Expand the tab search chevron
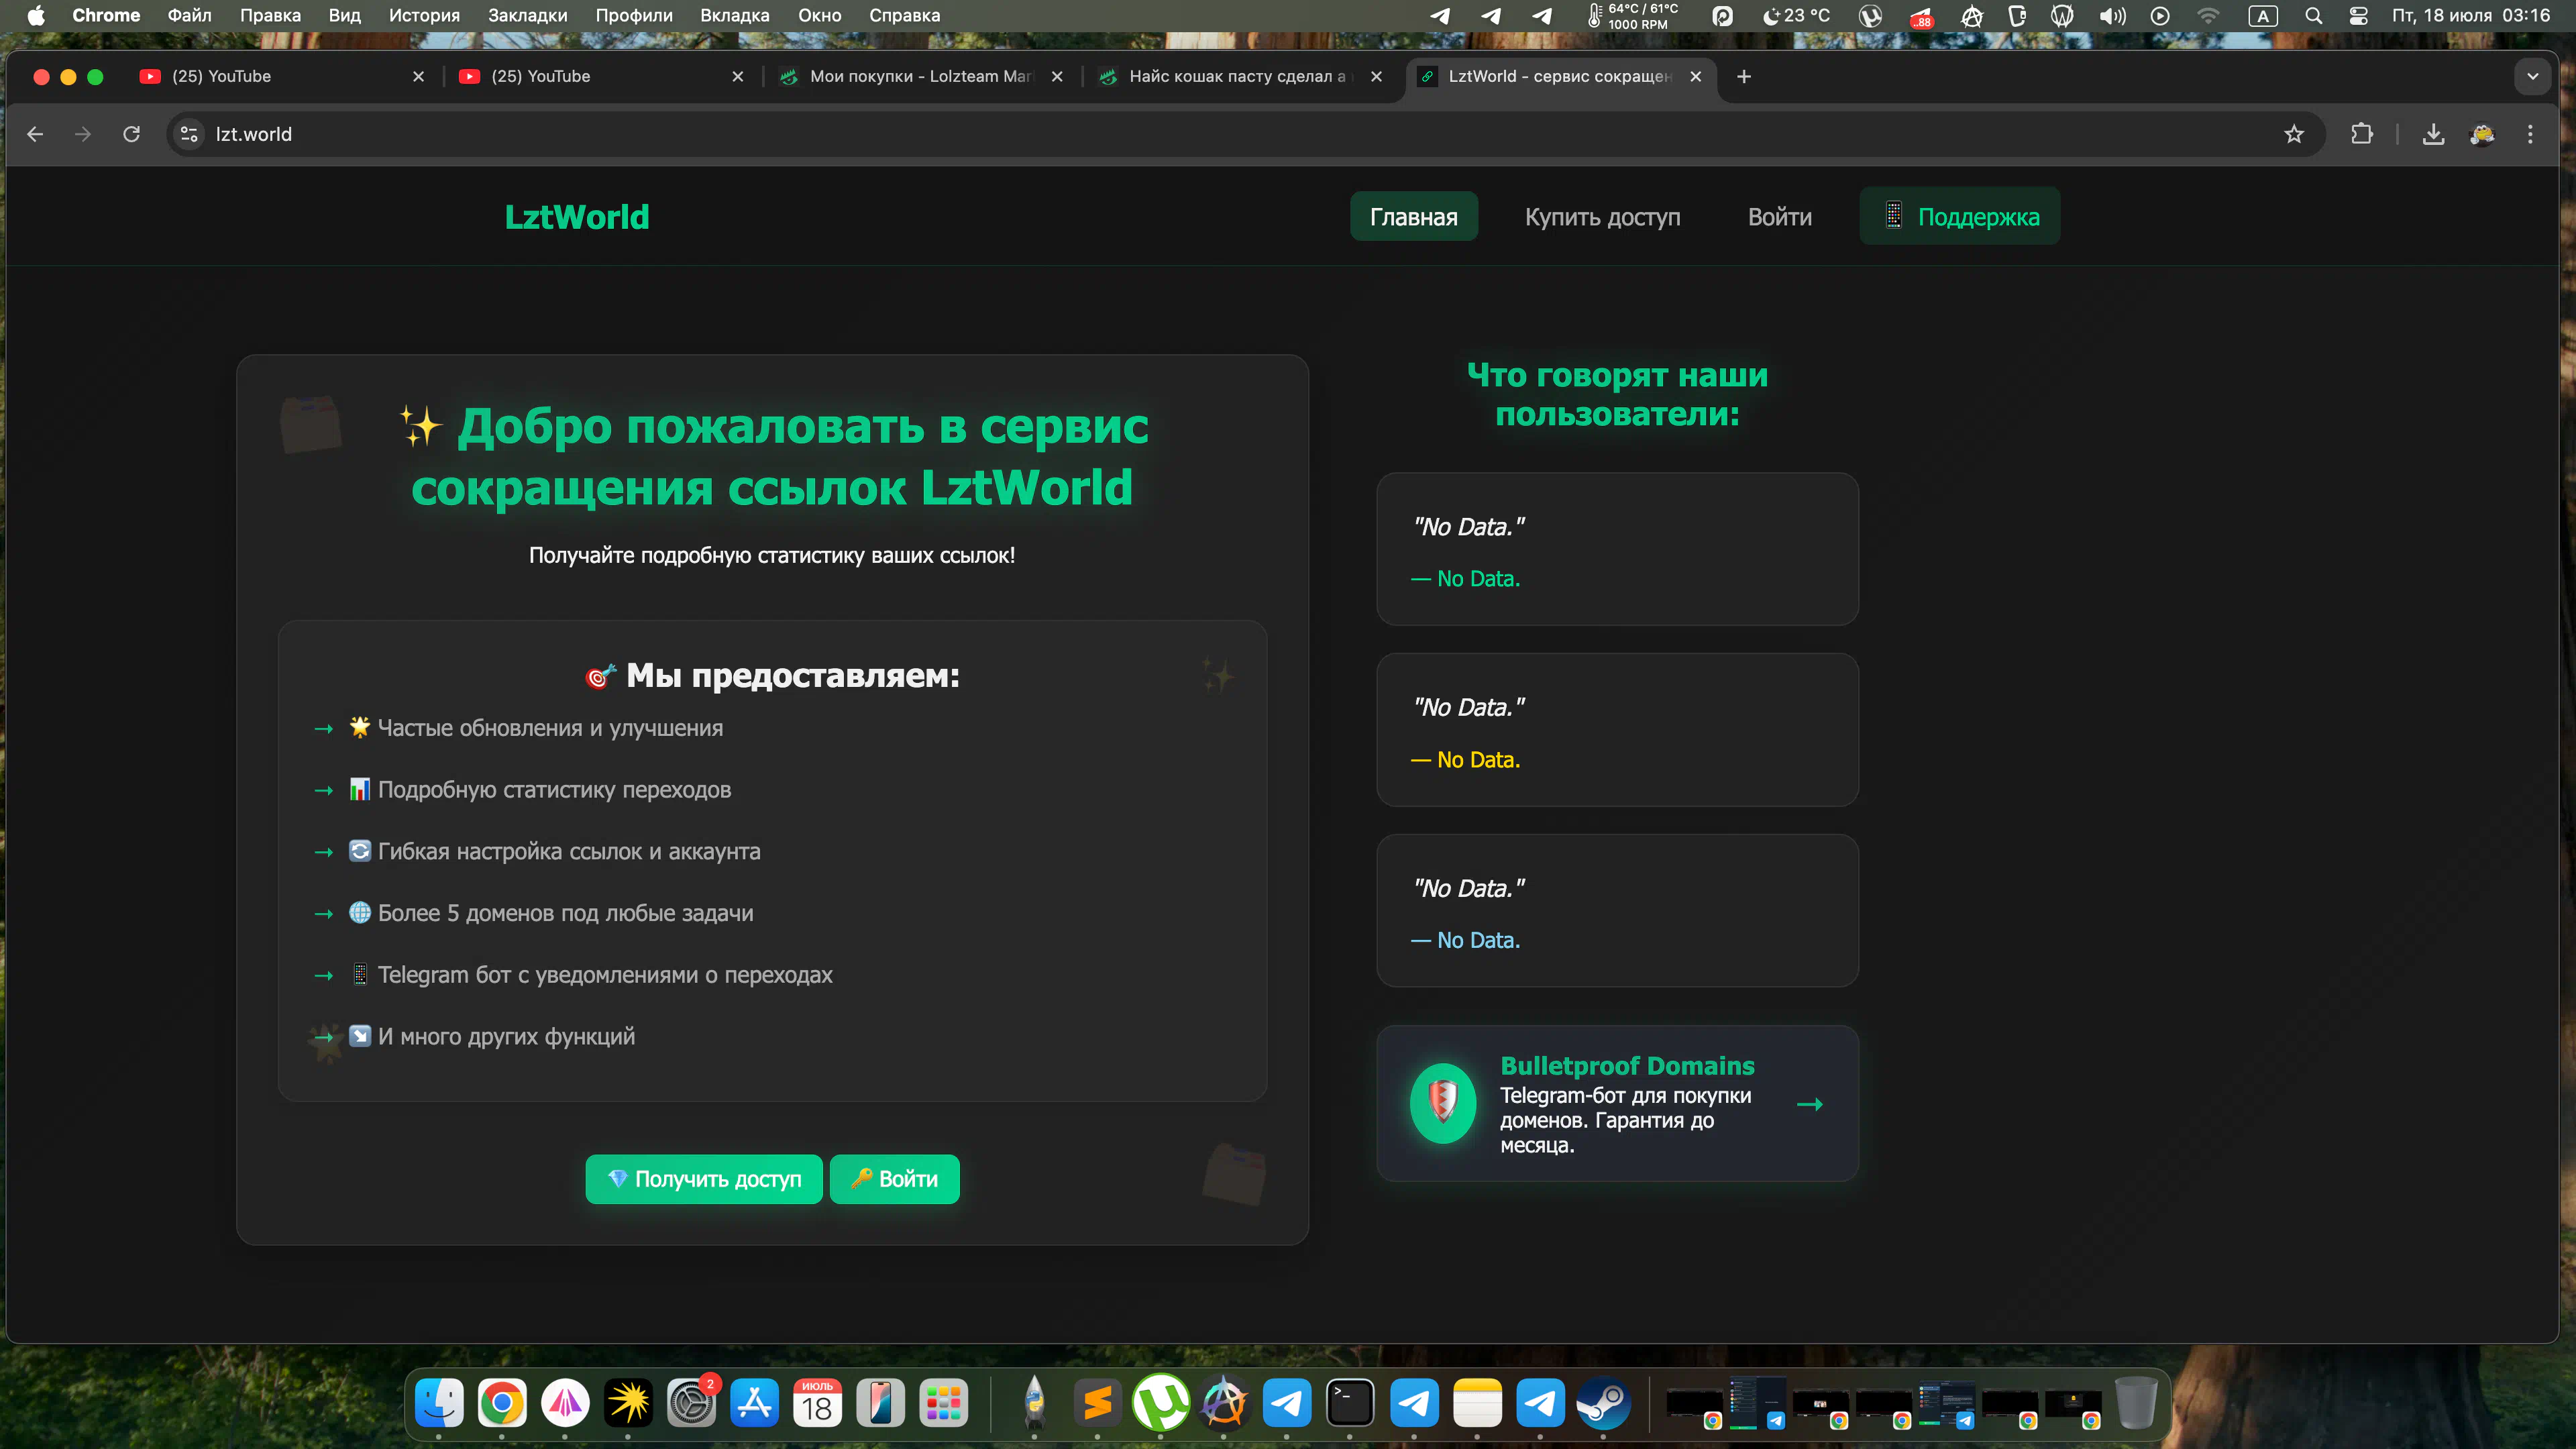 point(2532,76)
